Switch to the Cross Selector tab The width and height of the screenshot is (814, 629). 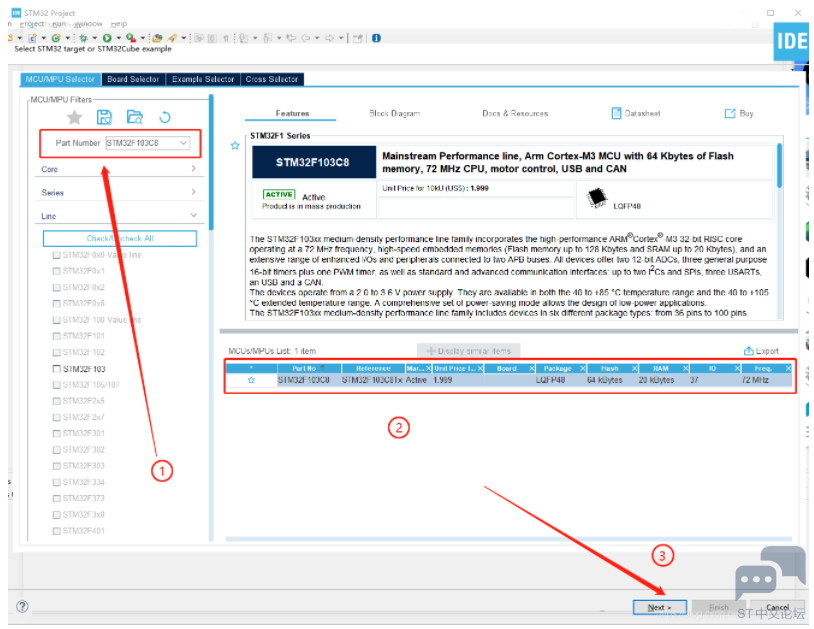[272, 79]
